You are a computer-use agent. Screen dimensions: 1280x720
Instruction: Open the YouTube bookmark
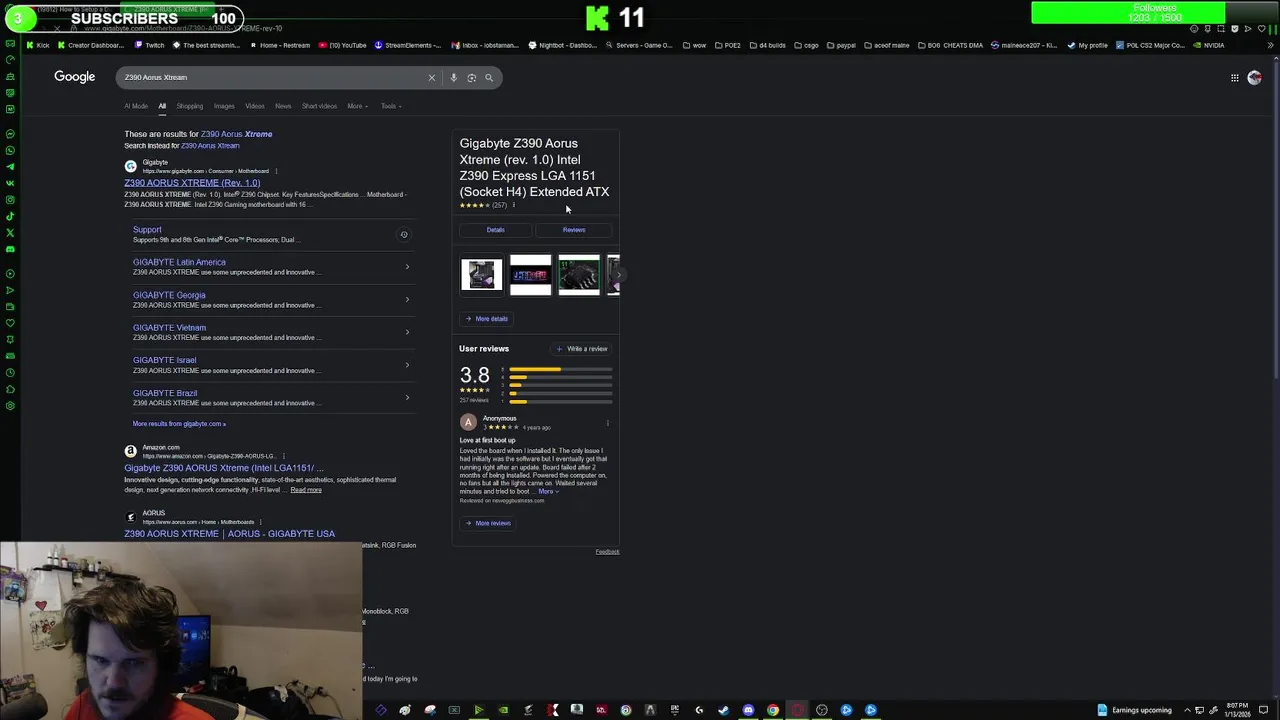[342, 45]
